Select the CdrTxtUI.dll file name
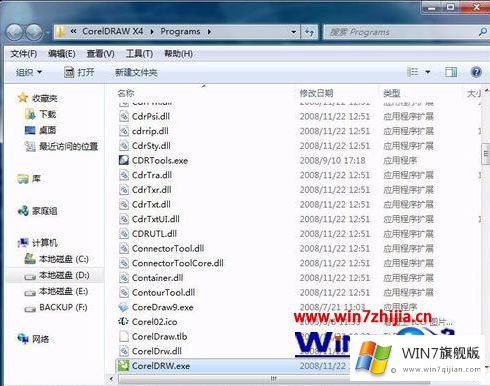This screenshot has width=490, height=386. coord(156,219)
